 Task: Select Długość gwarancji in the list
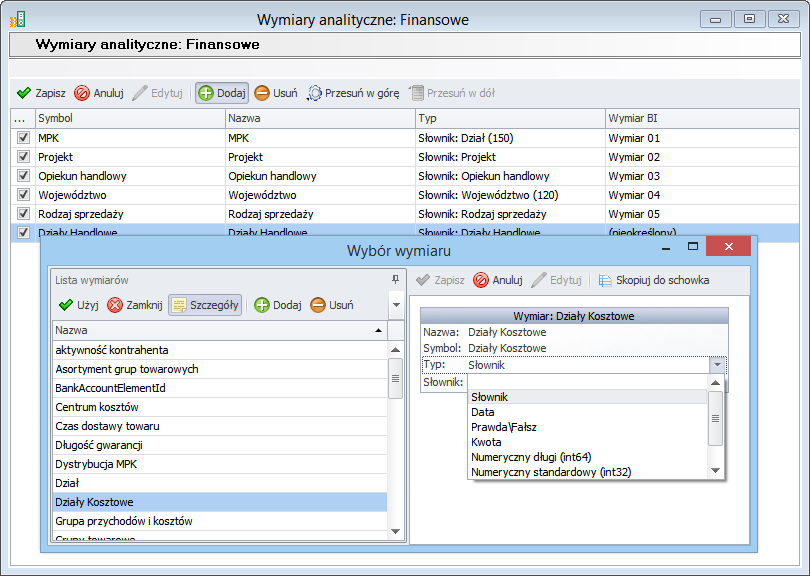pos(220,445)
